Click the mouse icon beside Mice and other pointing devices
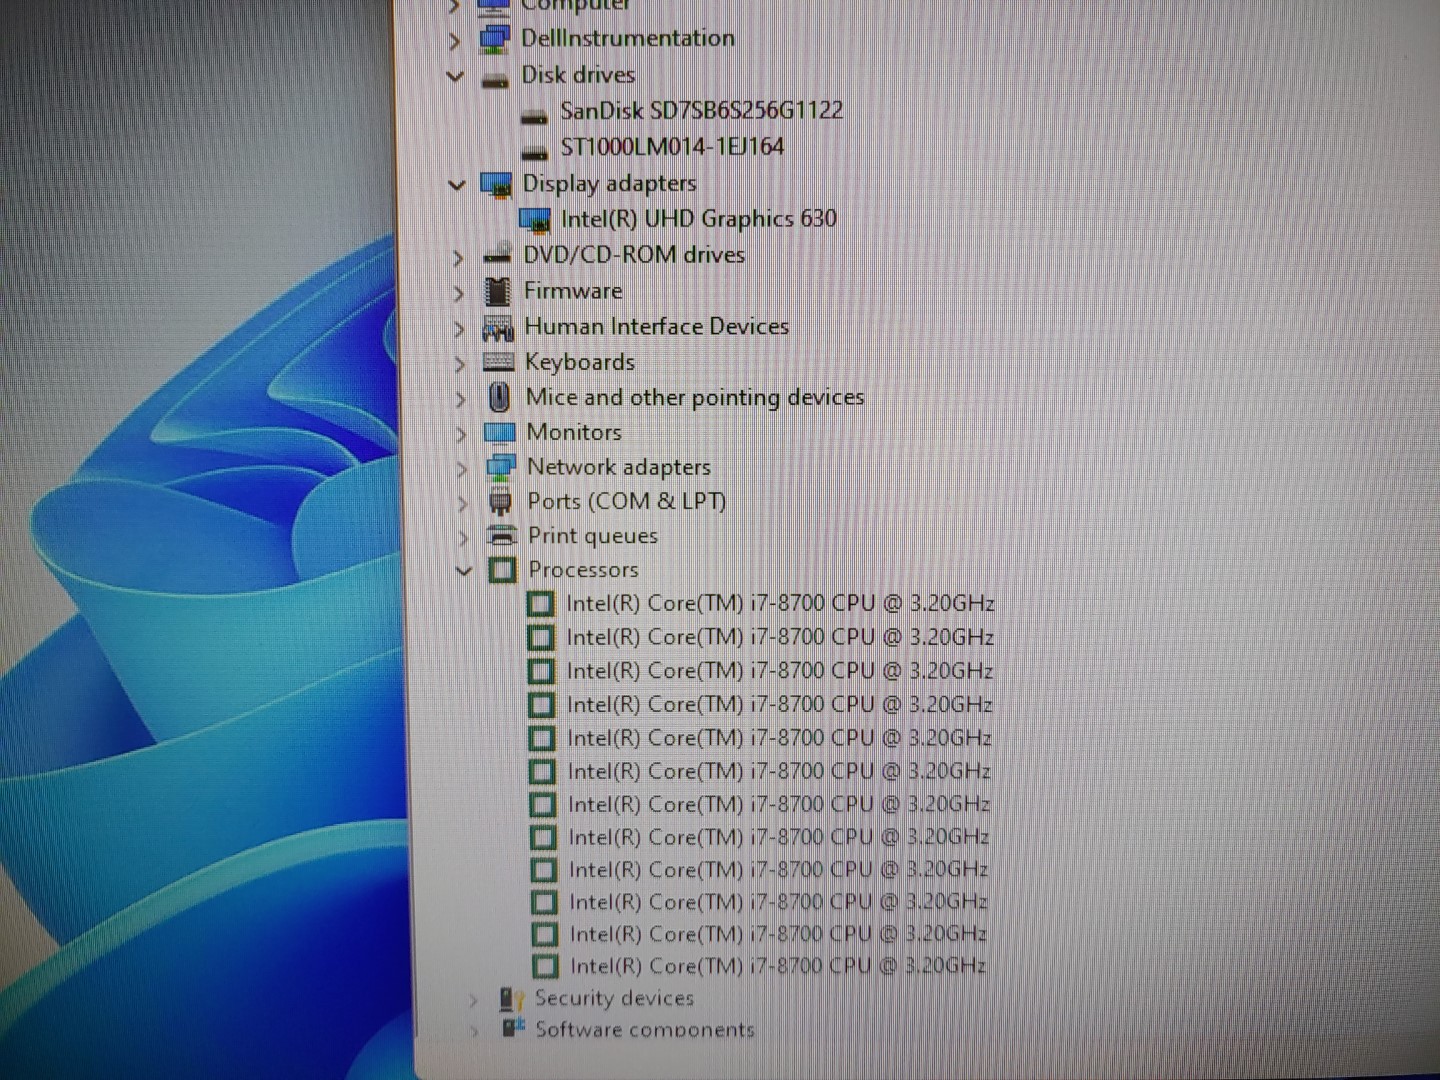 tap(499, 397)
